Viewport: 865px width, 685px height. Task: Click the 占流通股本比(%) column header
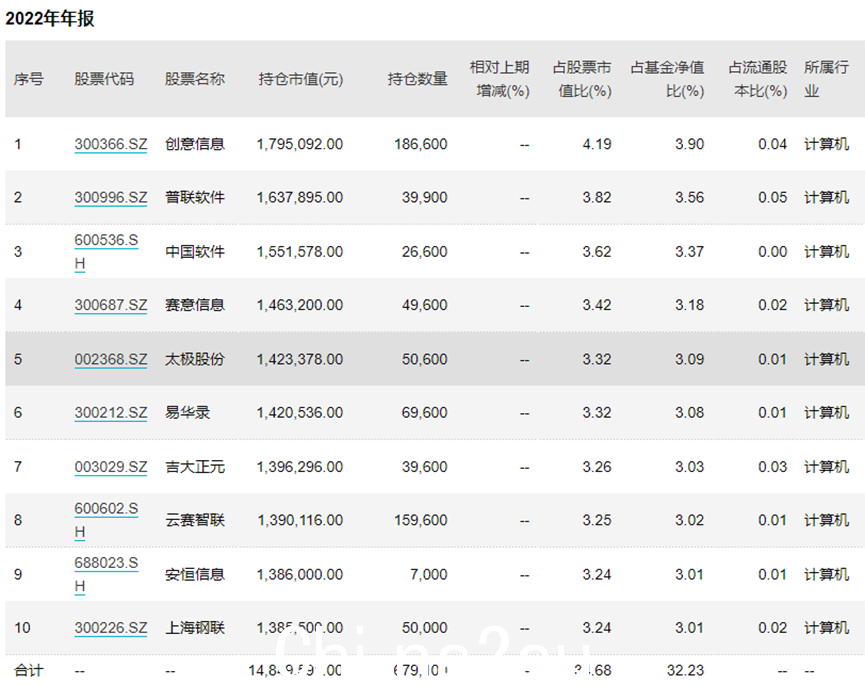coord(758,79)
